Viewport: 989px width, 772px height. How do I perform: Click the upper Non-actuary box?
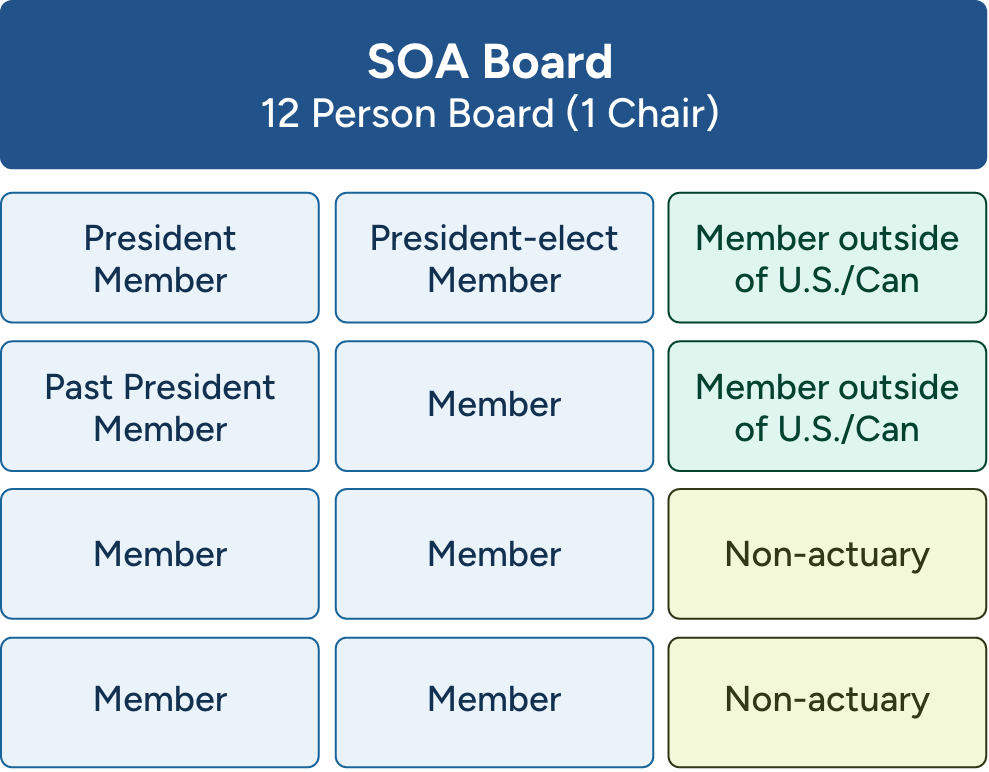(827, 554)
